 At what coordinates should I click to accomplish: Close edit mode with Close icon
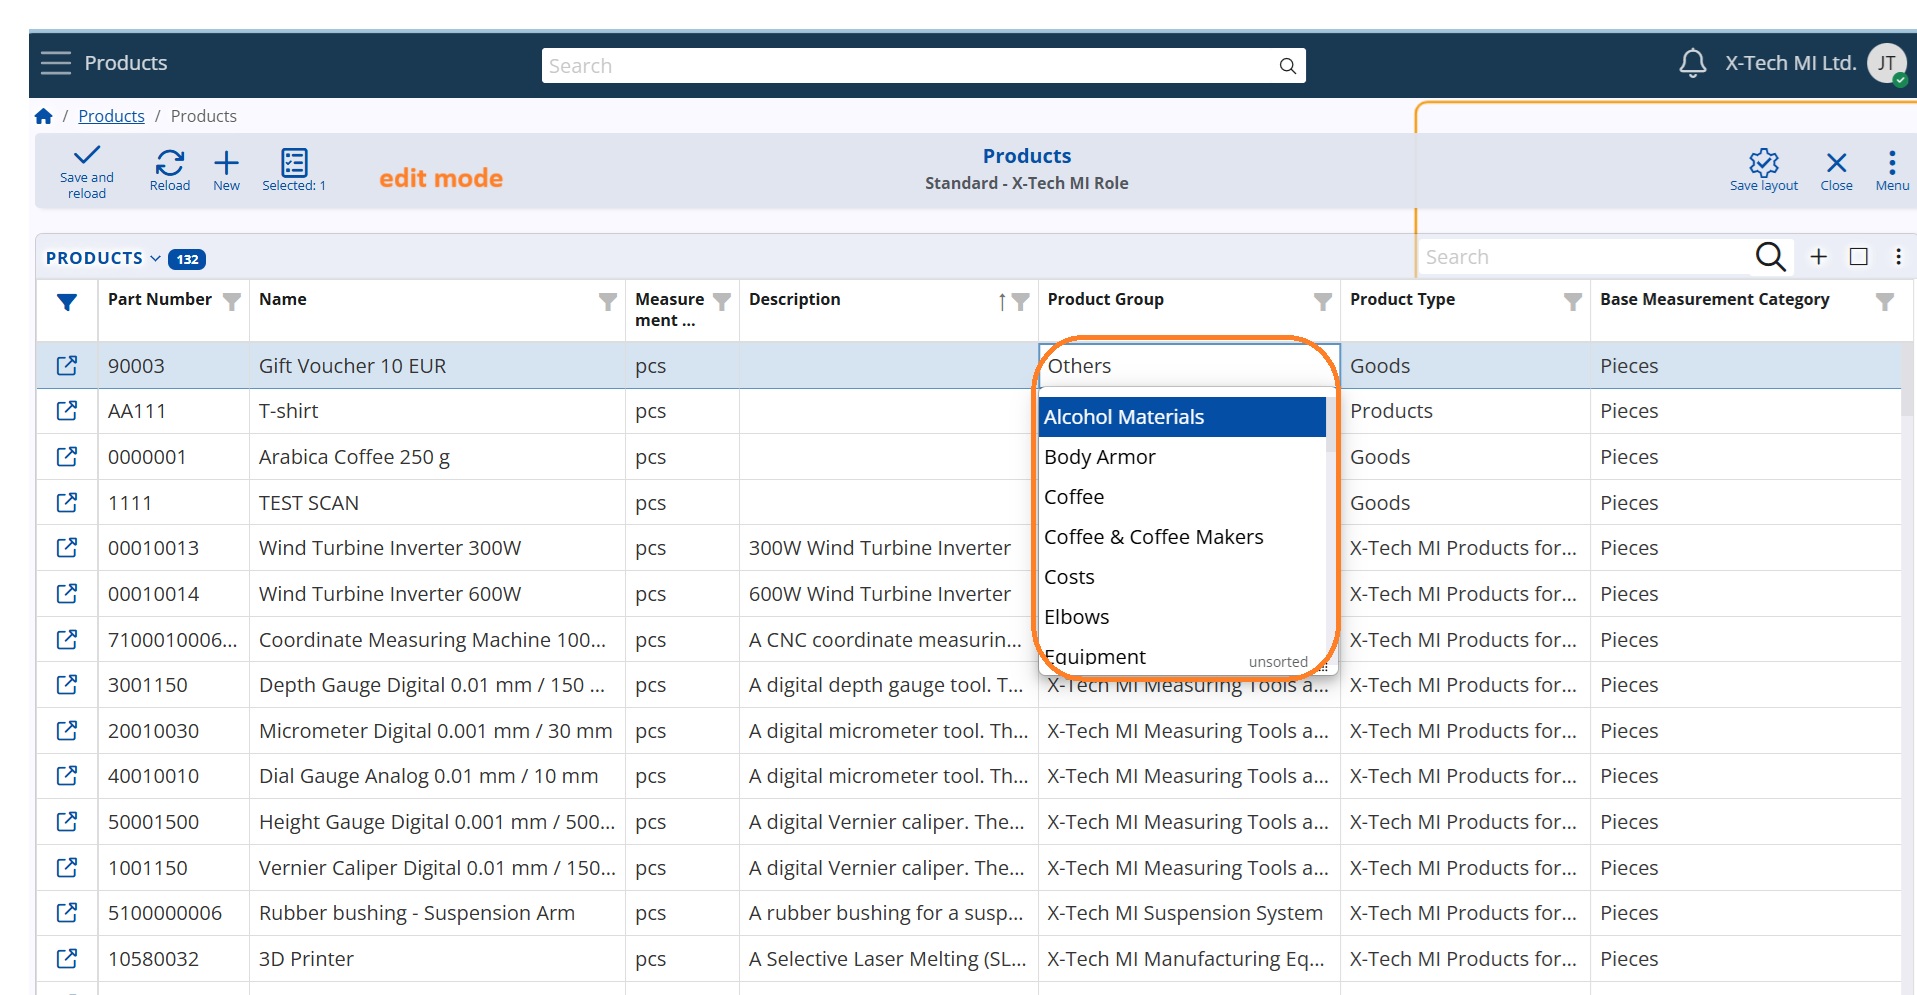tap(1836, 170)
